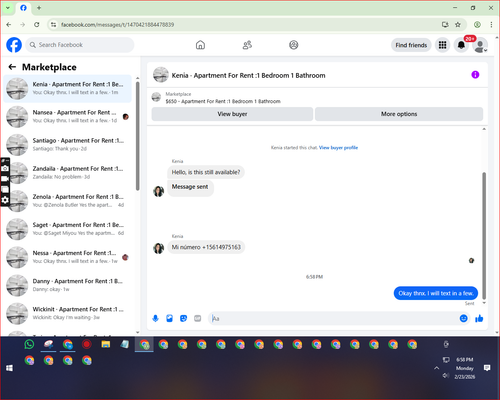Open the View buyer profile link
Image resolution: width=500 pixels, height=400 pixels.
coord(338,148)
